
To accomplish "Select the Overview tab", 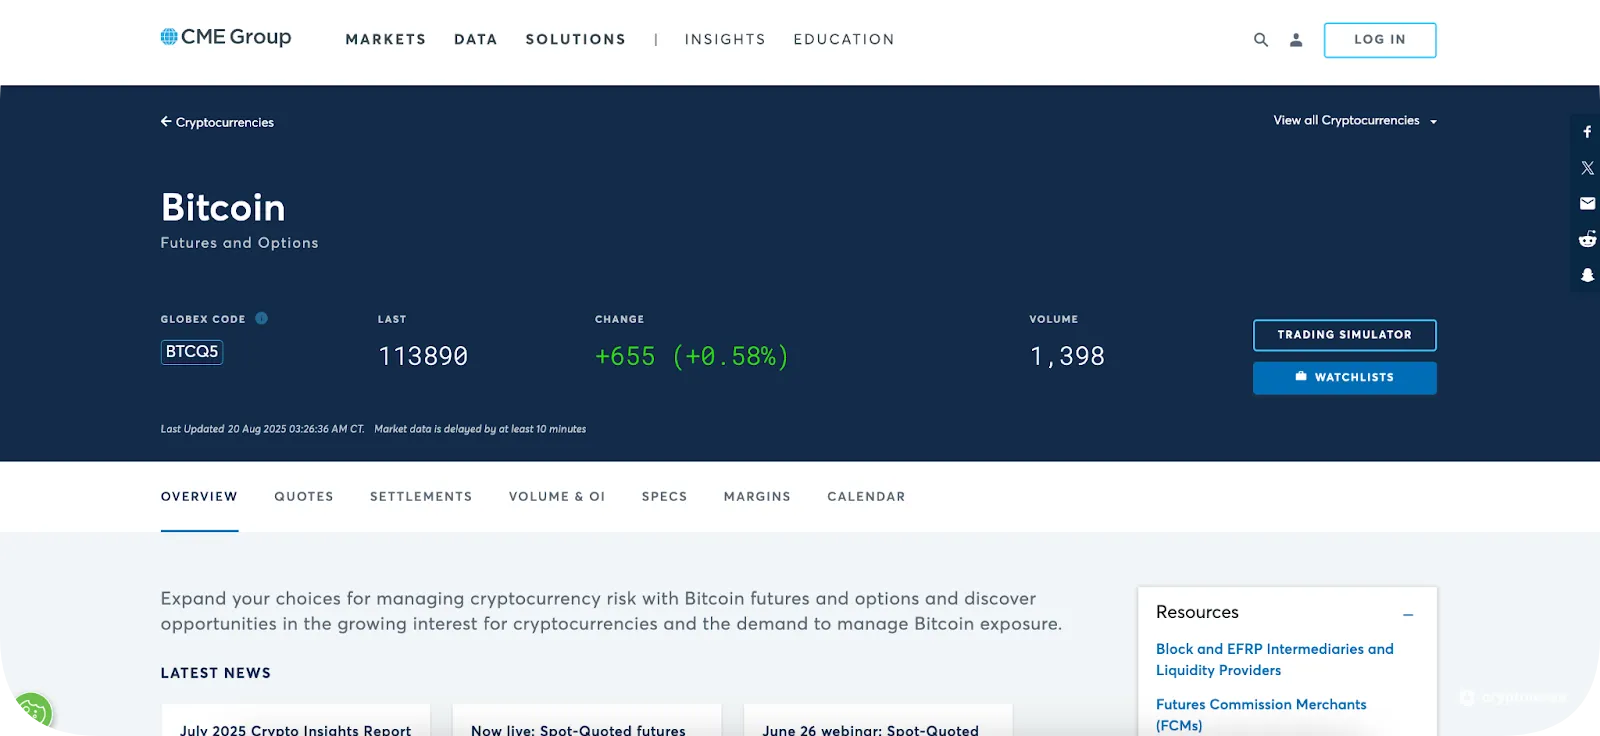I will click(199, 497).
